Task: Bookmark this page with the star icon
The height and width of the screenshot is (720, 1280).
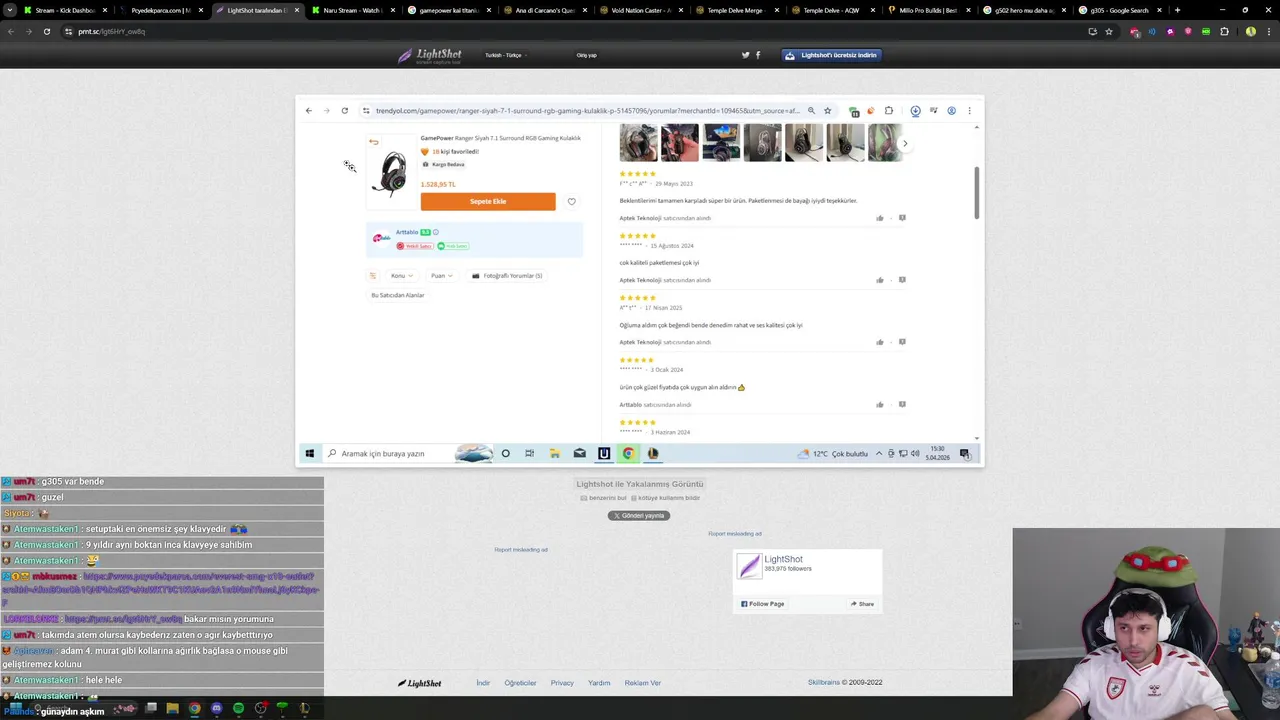Action: pos(1109,31)
